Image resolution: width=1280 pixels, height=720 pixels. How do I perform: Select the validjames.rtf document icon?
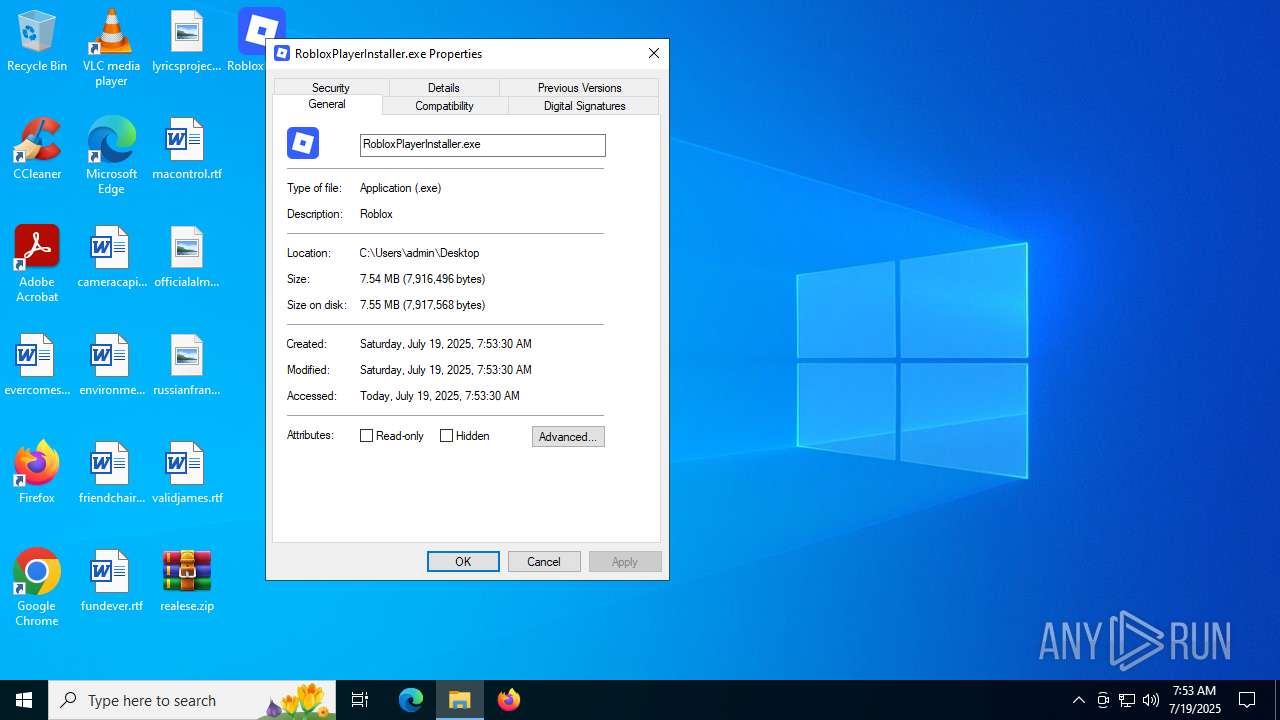(x=186, y=473)
